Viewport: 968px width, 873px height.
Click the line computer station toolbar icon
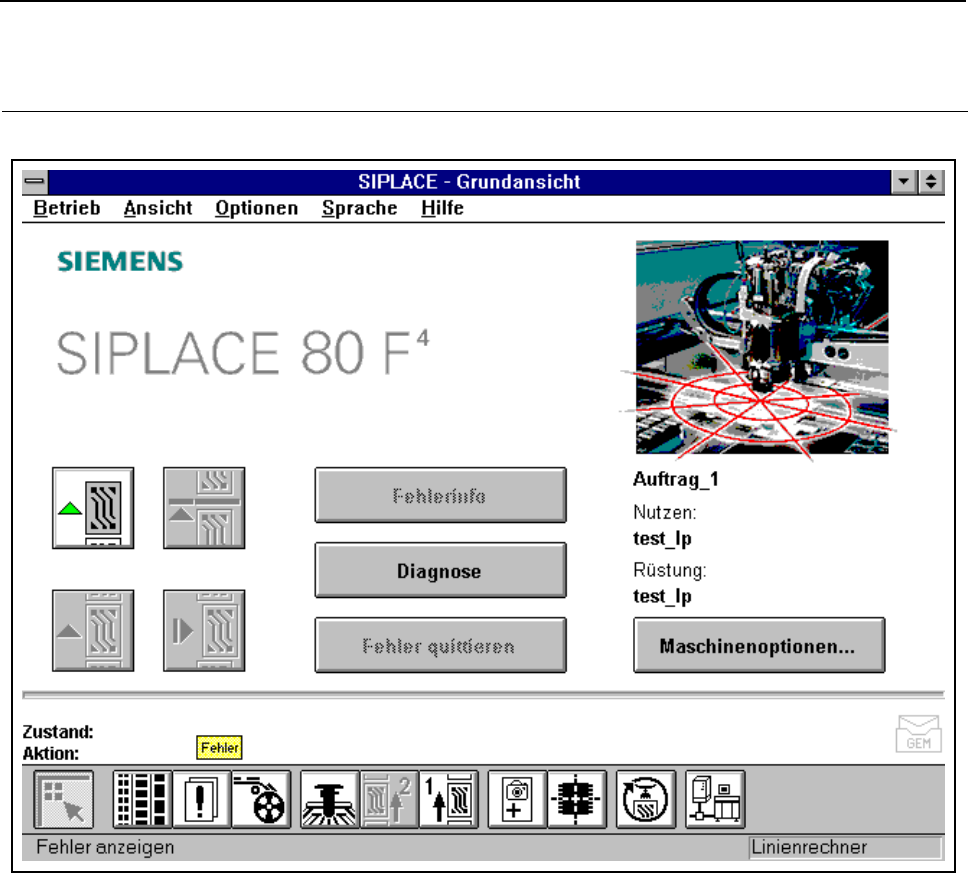click(714, 800)
